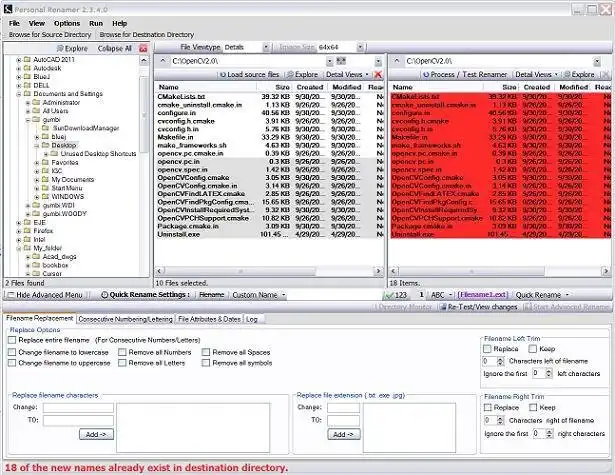Click Explore icon in source toolbar

pos(290,75)
